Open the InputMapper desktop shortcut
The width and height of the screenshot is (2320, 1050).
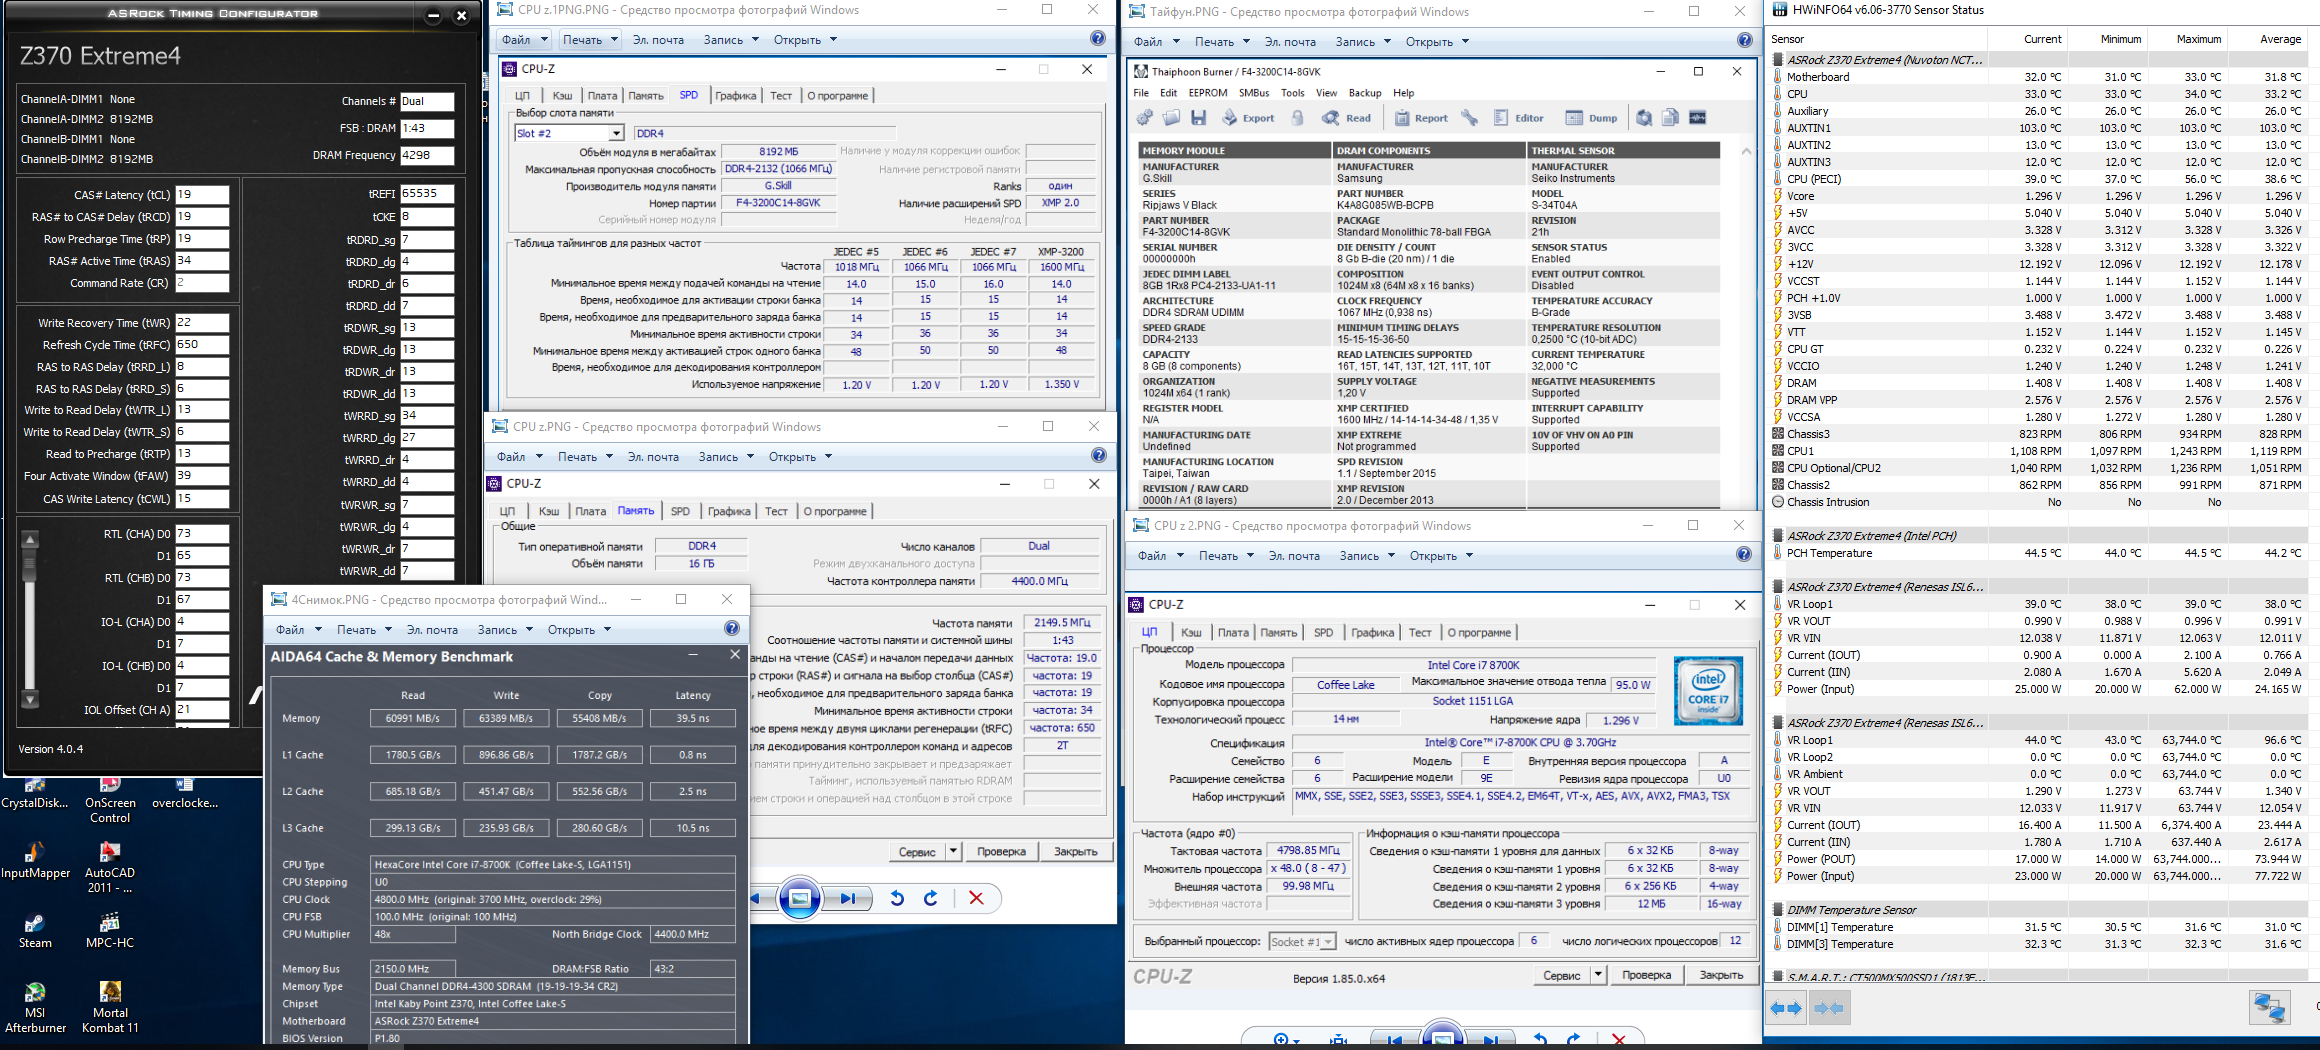point(35,860)
